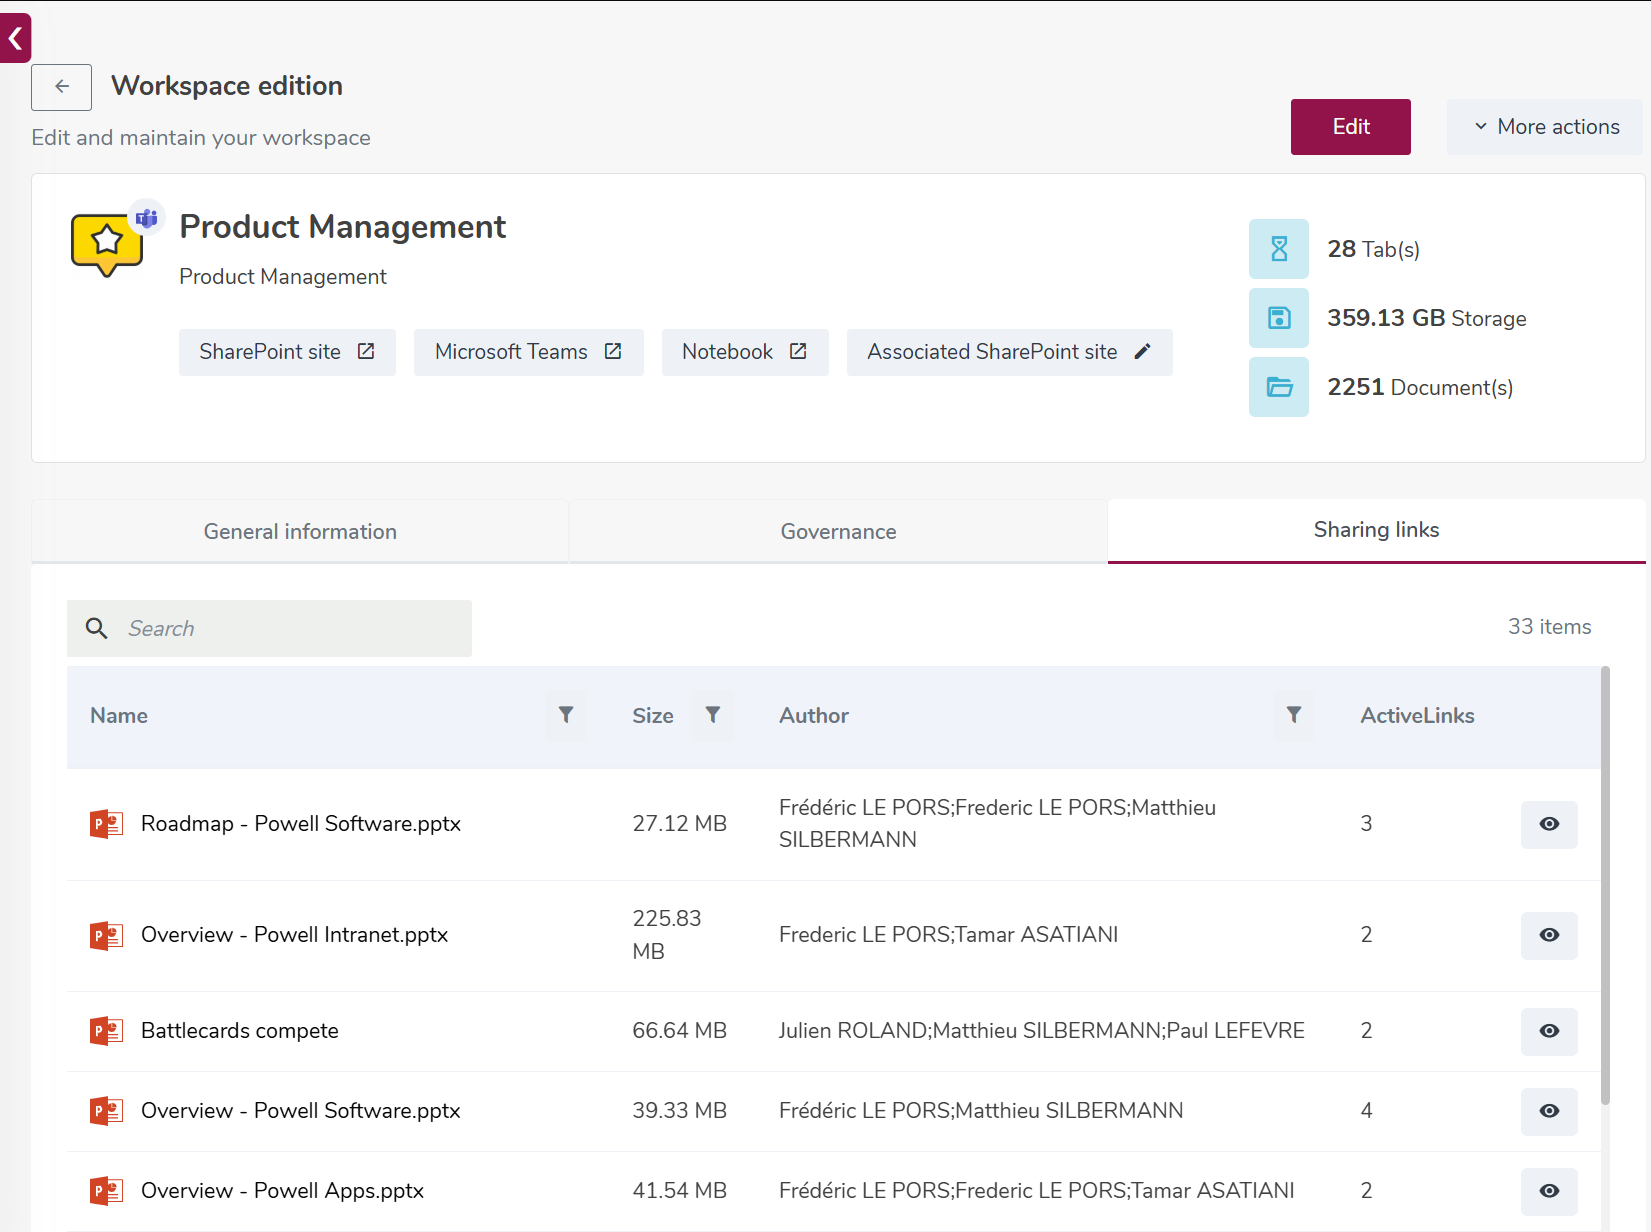Select file name Battlecards compete

[x=240, y=1031]
